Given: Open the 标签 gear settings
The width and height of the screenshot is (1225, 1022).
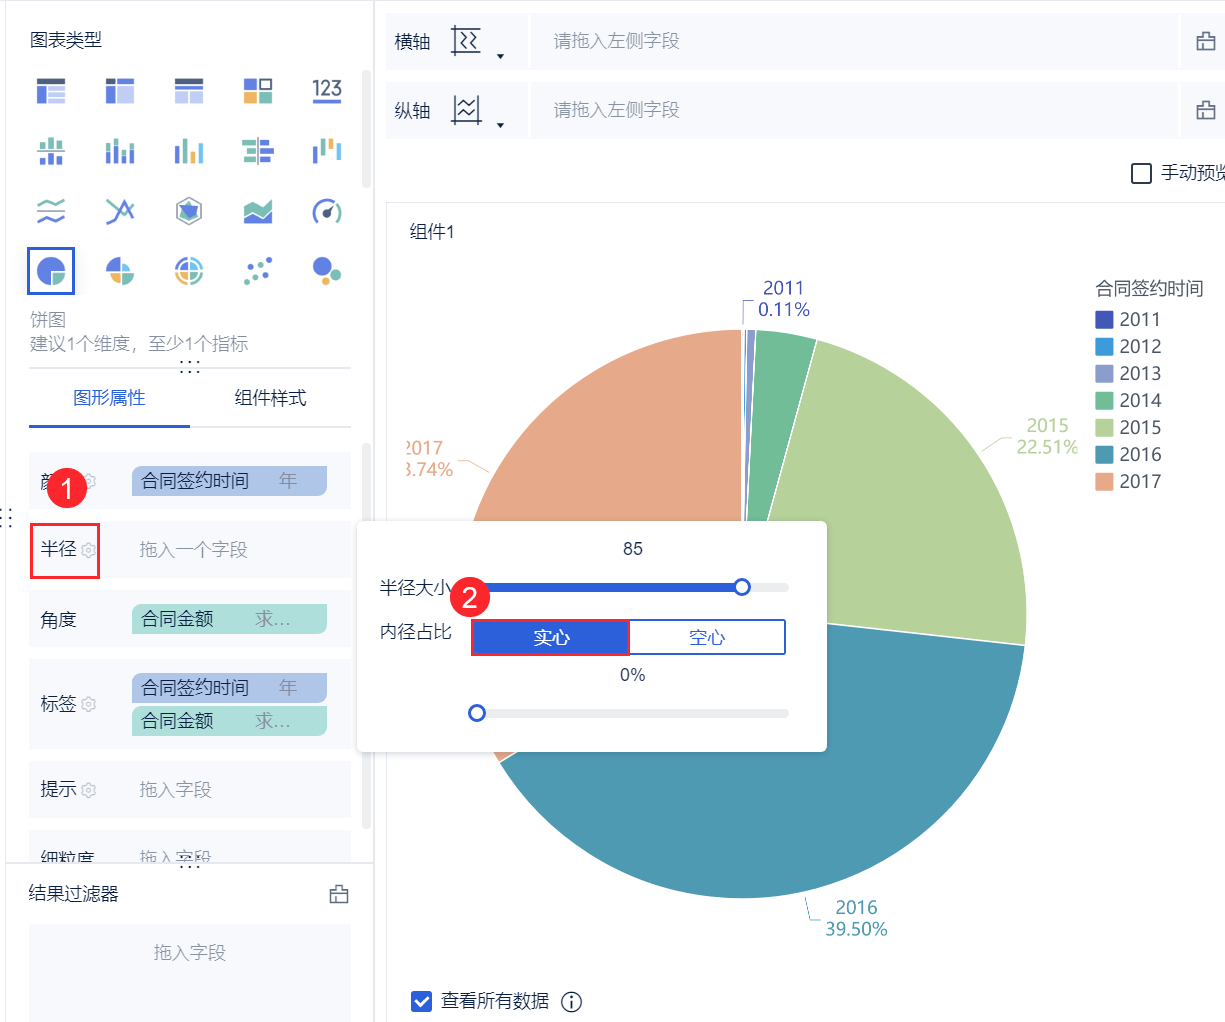Looking at the screenshot, I should point(89,704).
